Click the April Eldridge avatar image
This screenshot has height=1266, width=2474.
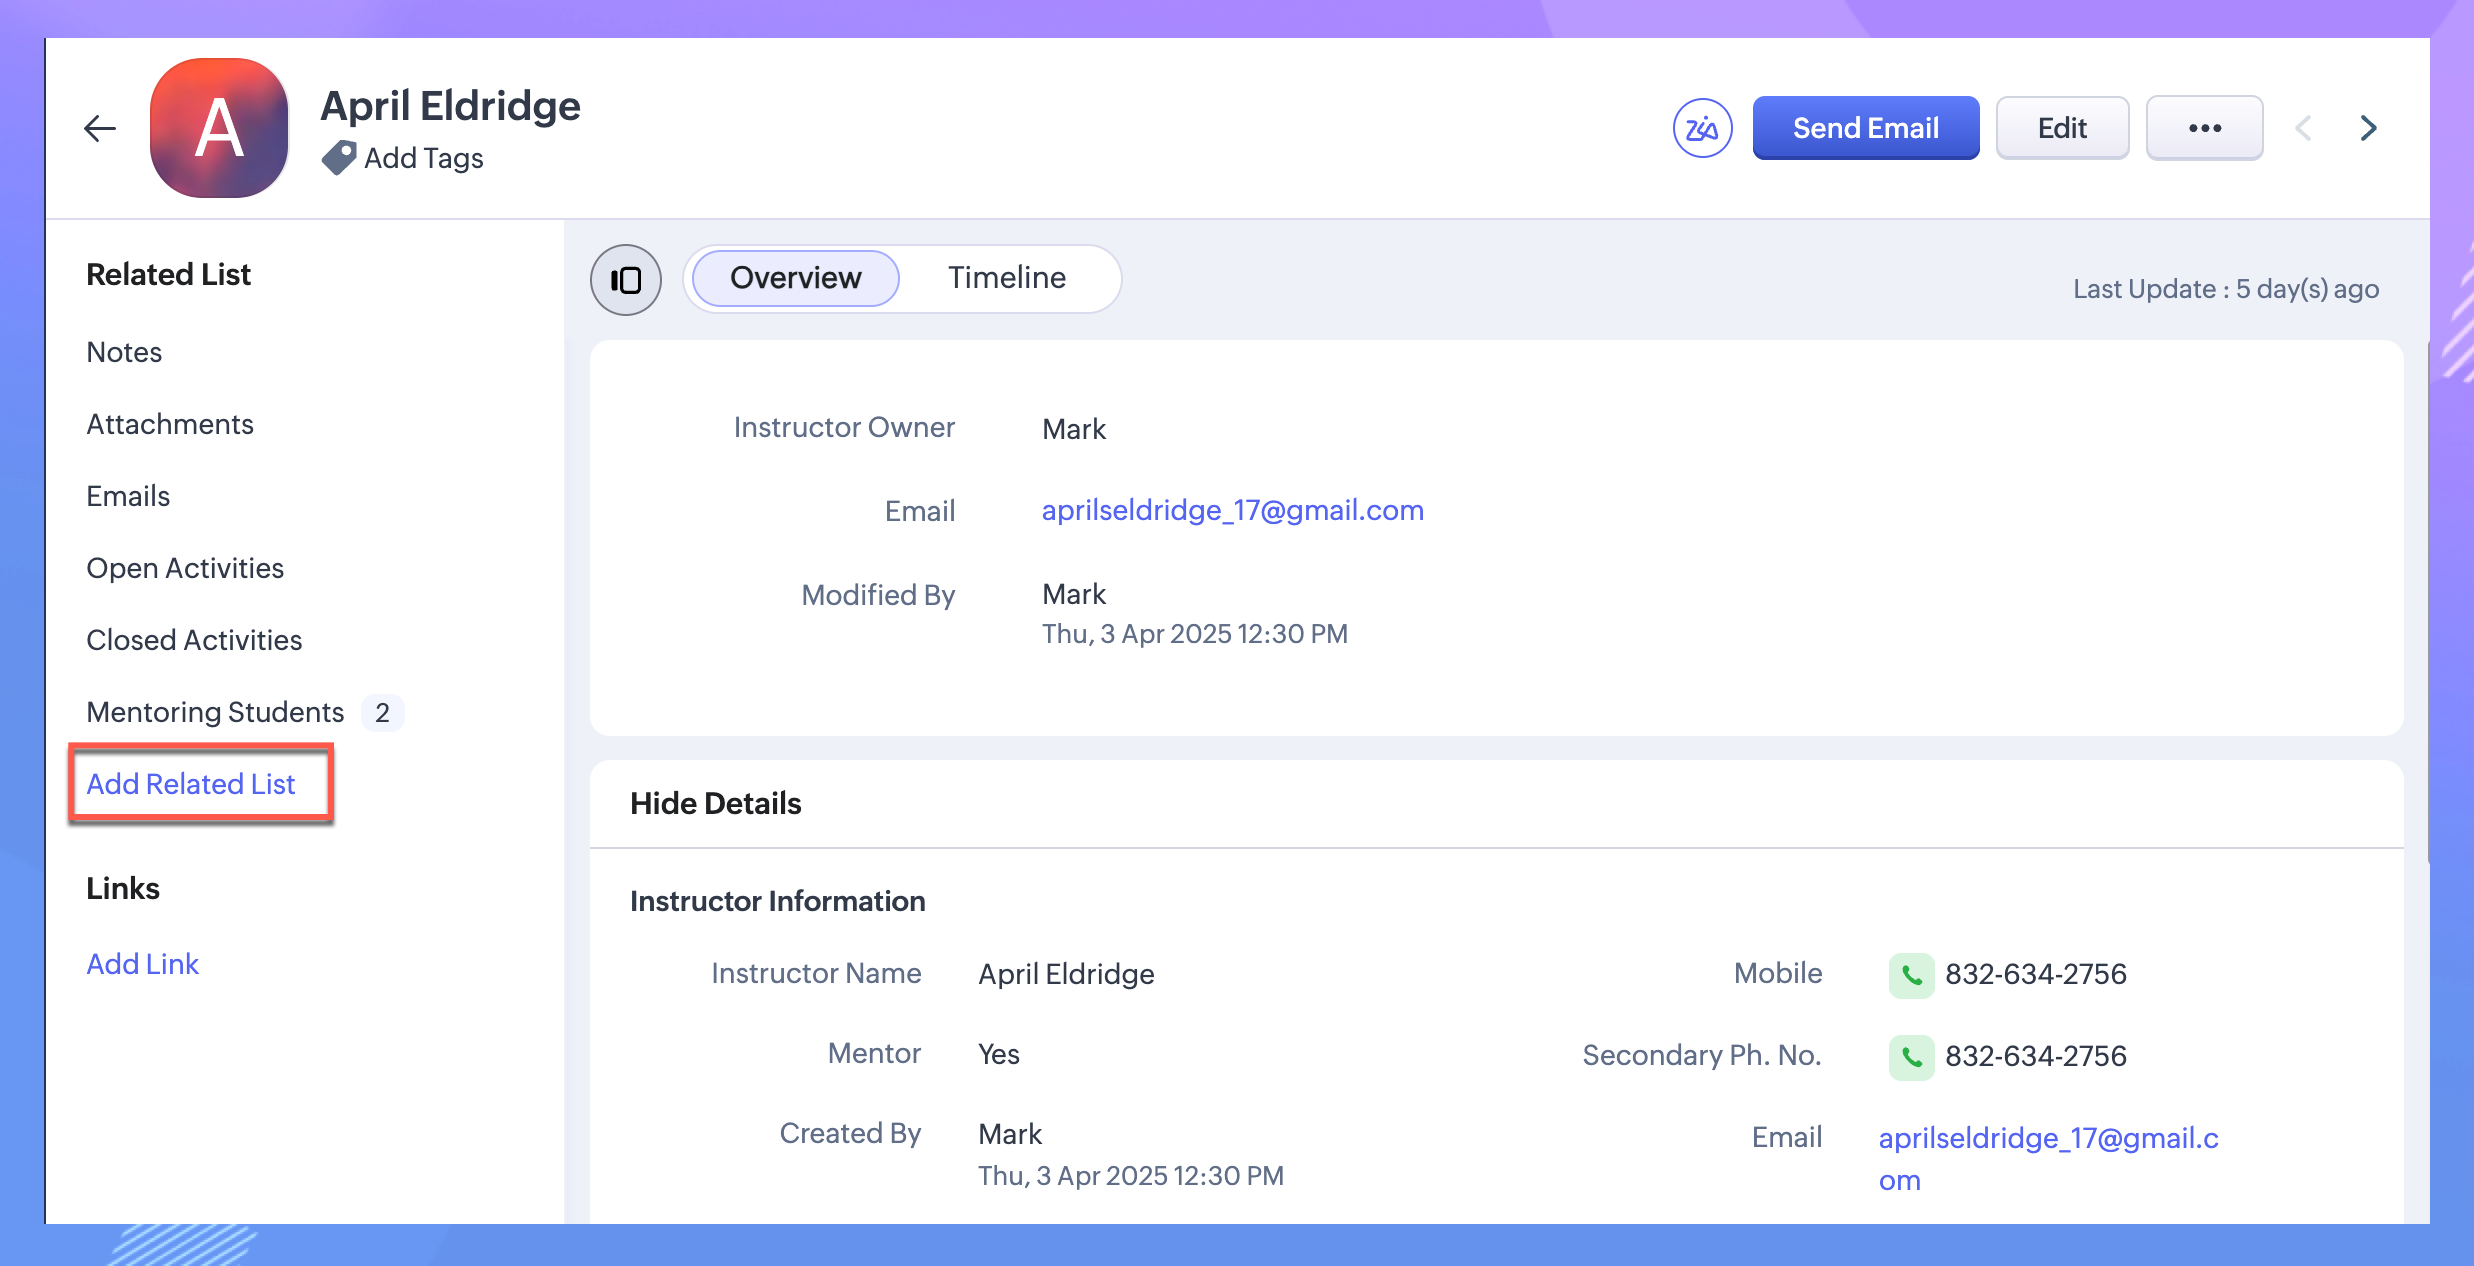(x=219, y=128)
